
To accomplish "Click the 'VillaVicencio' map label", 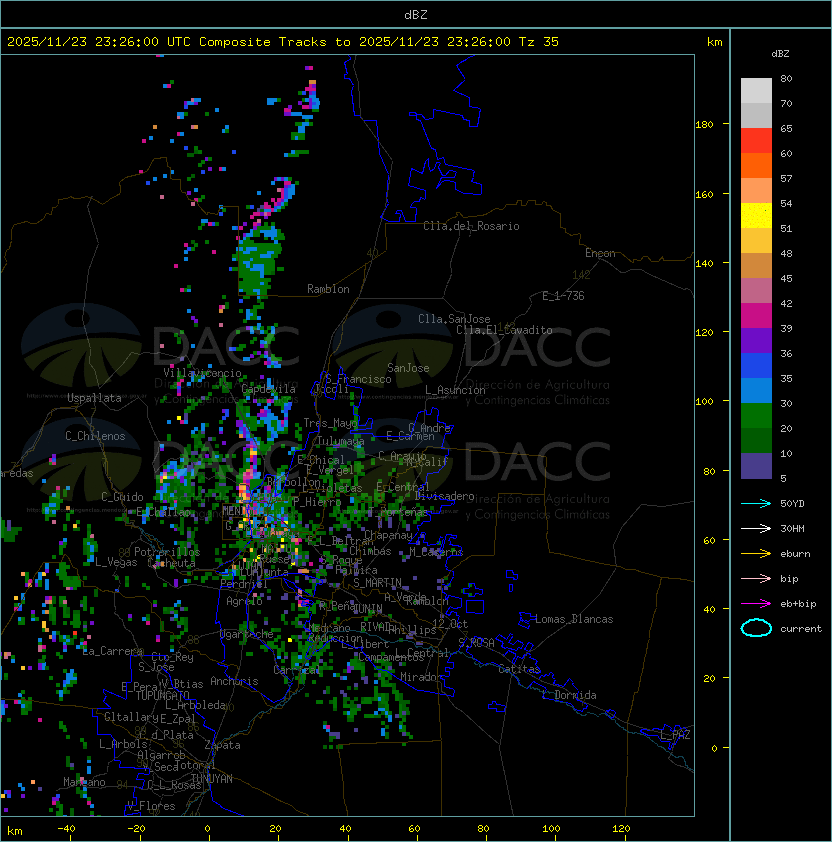I will coord(202,373).
